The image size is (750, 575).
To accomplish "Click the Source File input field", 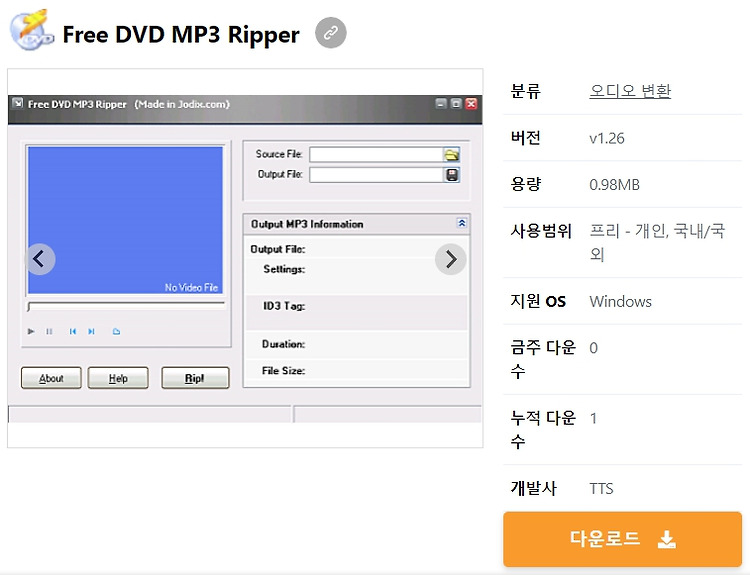I will [x=376, y=155].
